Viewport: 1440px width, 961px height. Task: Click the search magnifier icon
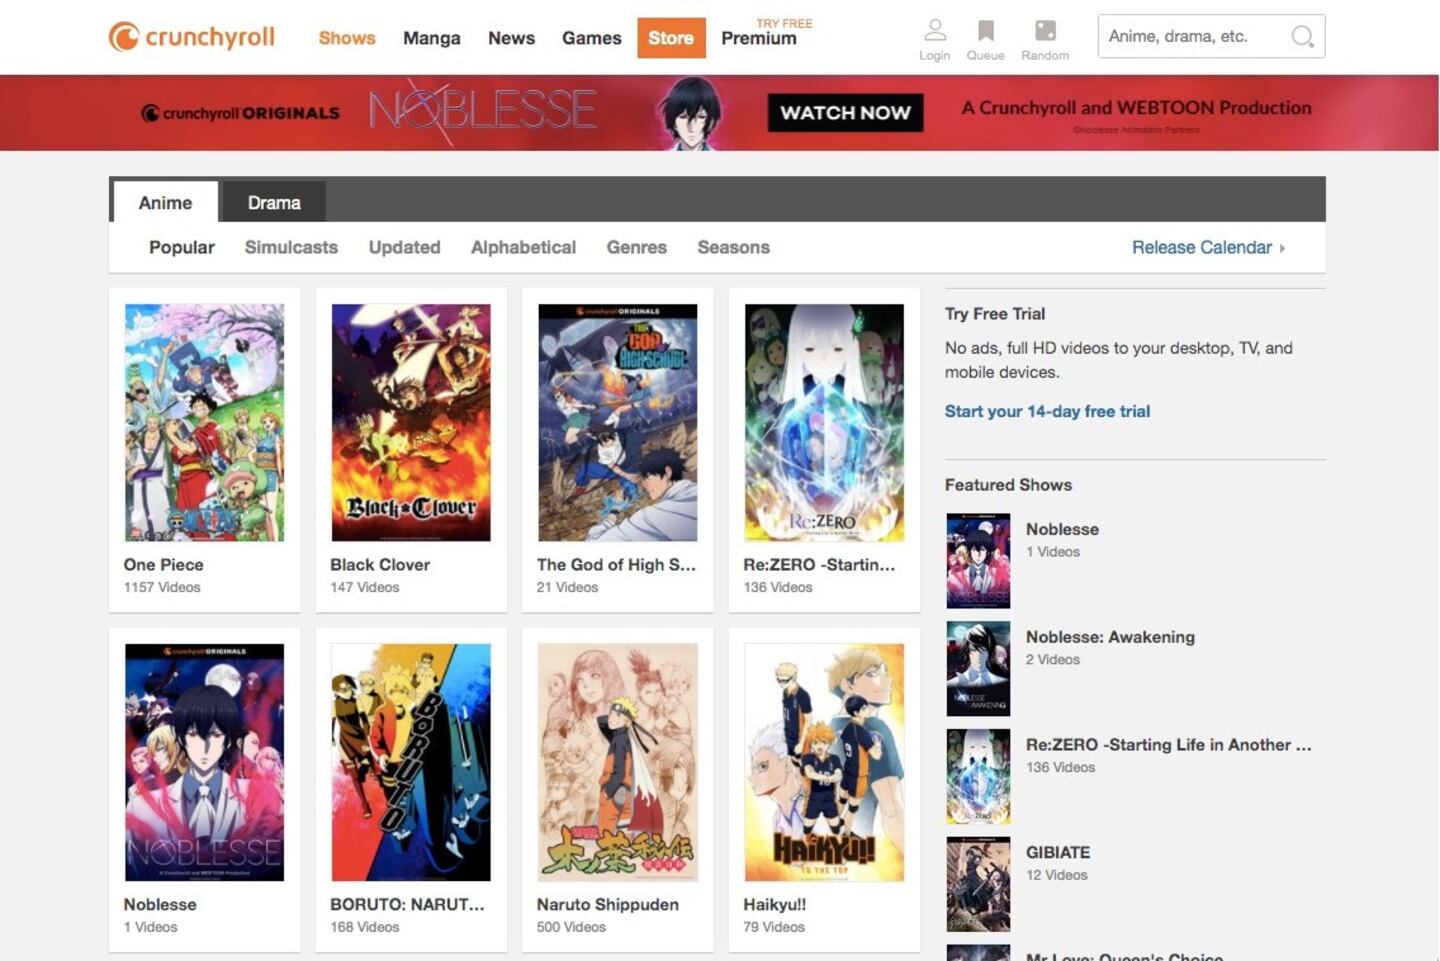pyautogui.click(x=1301, y=37)
